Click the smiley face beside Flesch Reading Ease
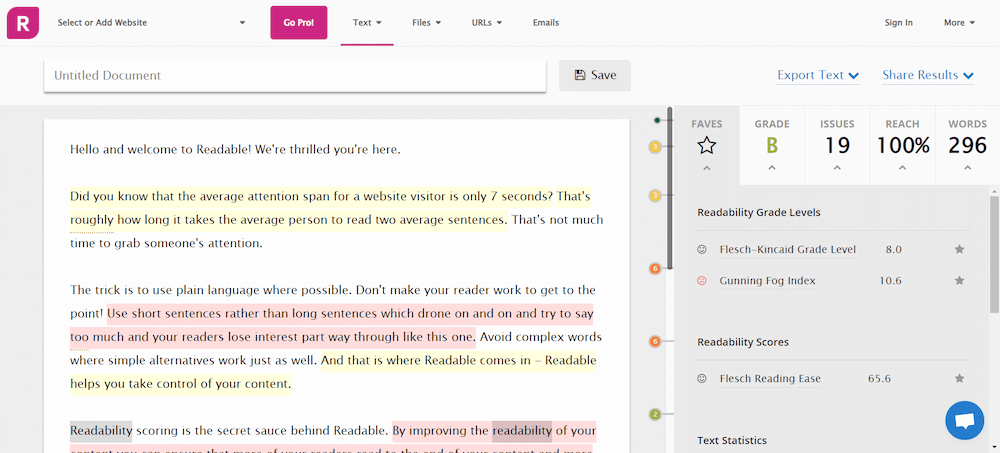This screenshot has height=453, width=1000. [702, 379]
